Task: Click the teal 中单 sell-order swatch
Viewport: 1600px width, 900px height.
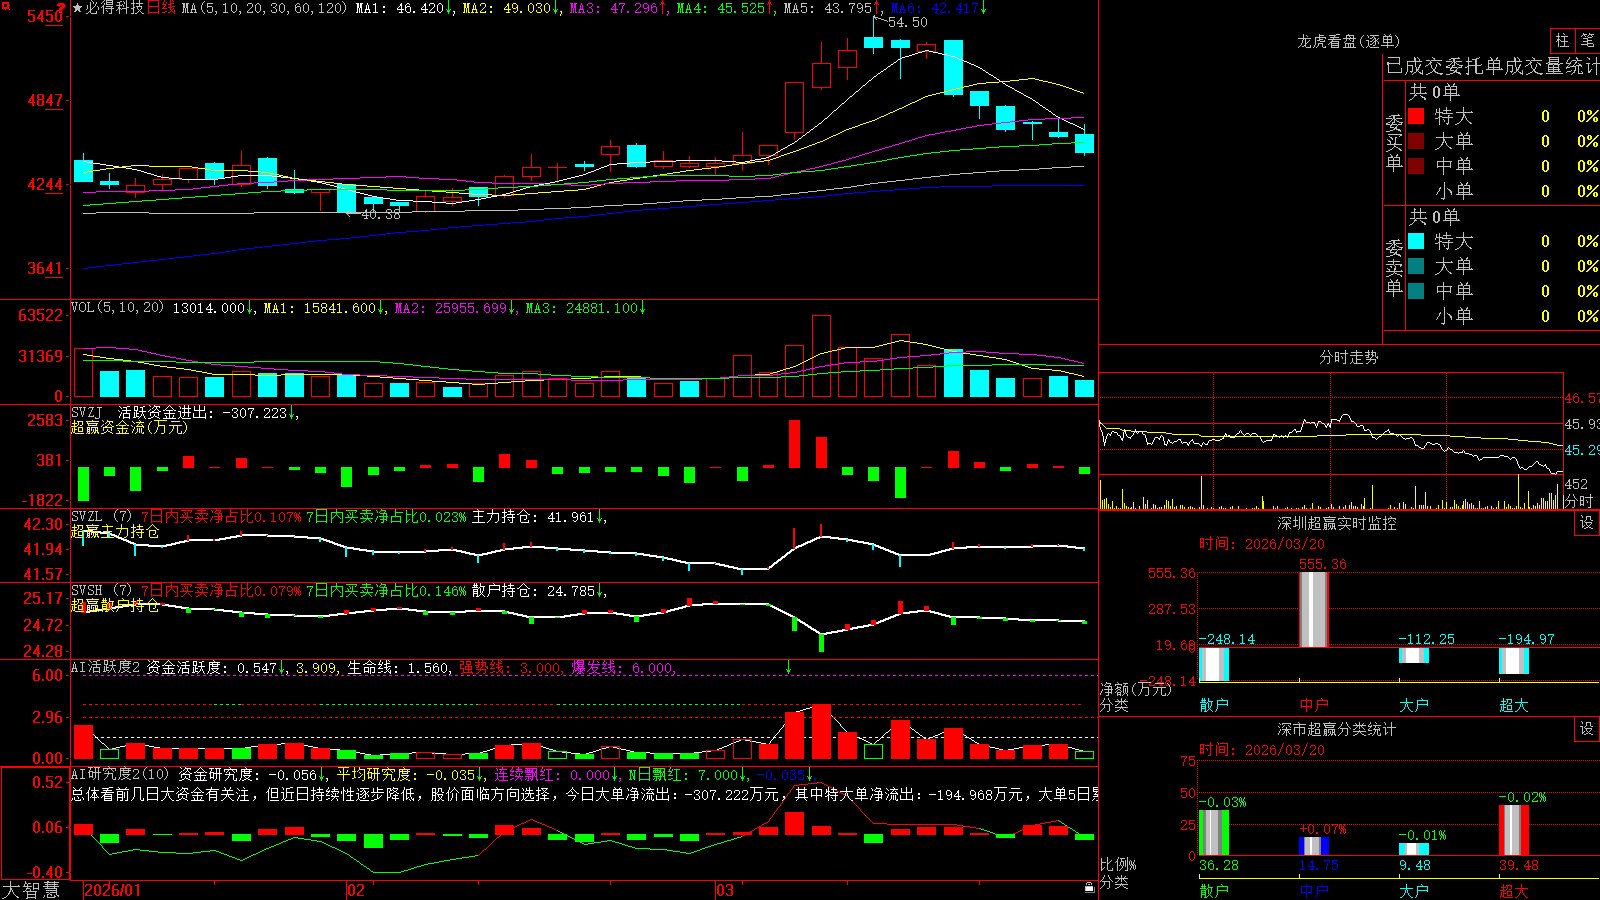Action: coord(1416,291)
